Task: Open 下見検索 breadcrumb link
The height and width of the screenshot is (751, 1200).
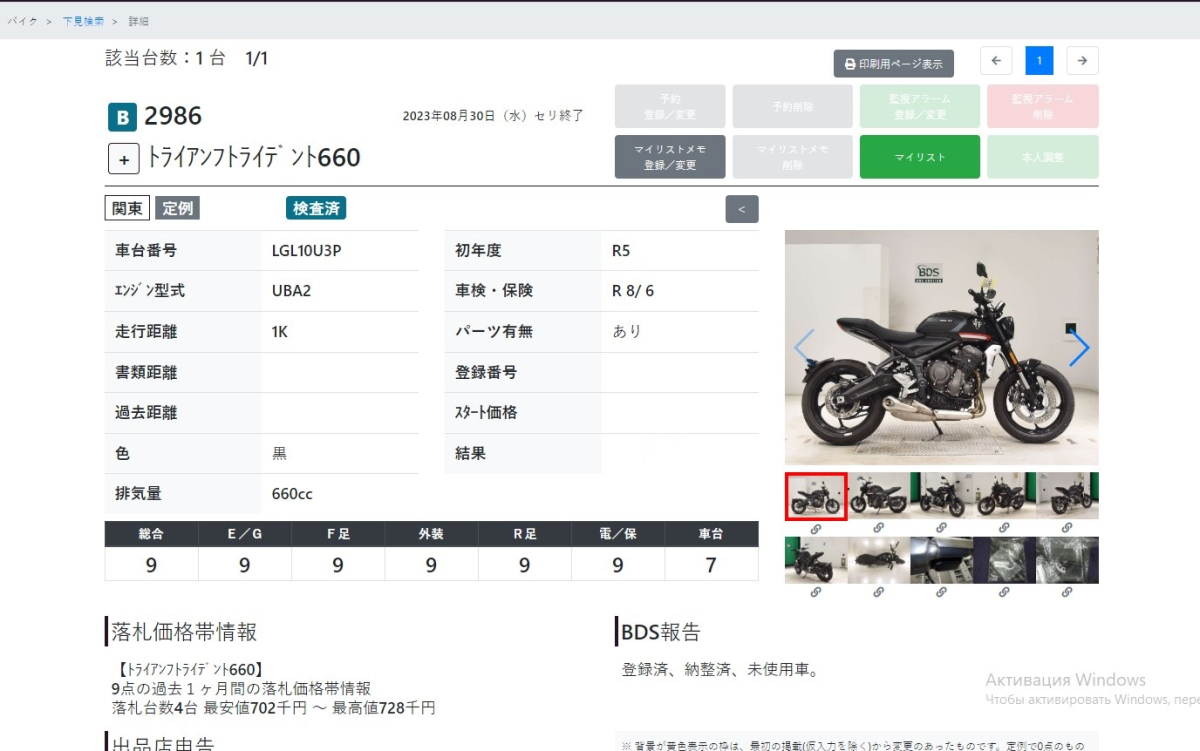Action: pos(82,21)
